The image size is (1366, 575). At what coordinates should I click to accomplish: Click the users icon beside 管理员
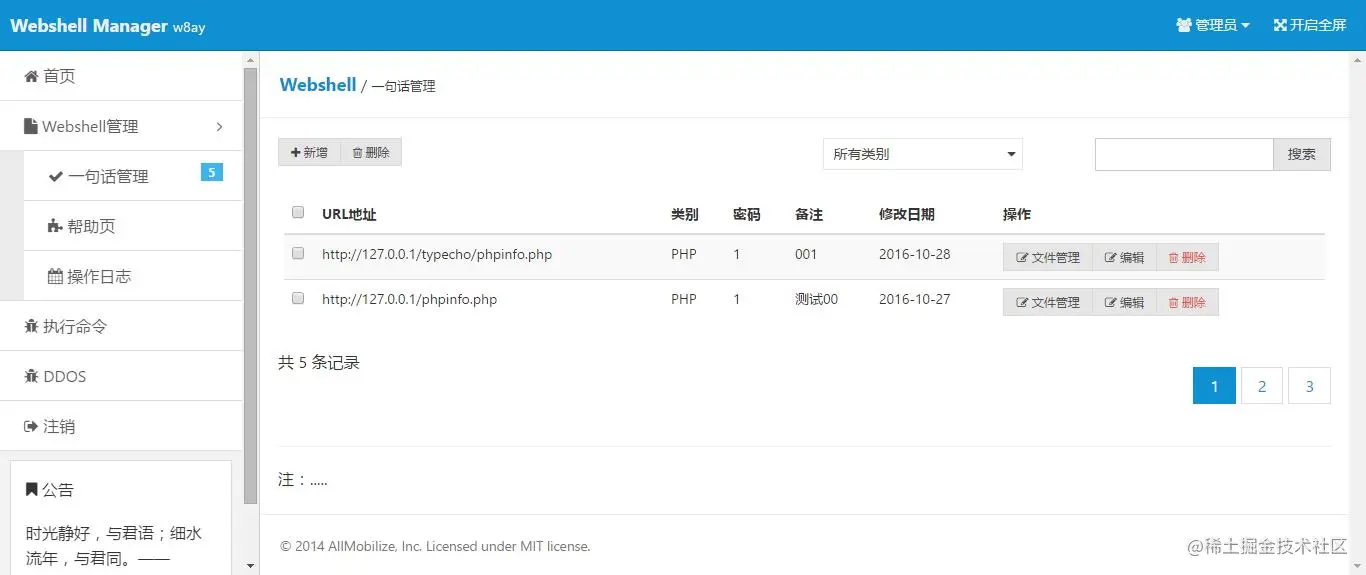click(1184, 25)
